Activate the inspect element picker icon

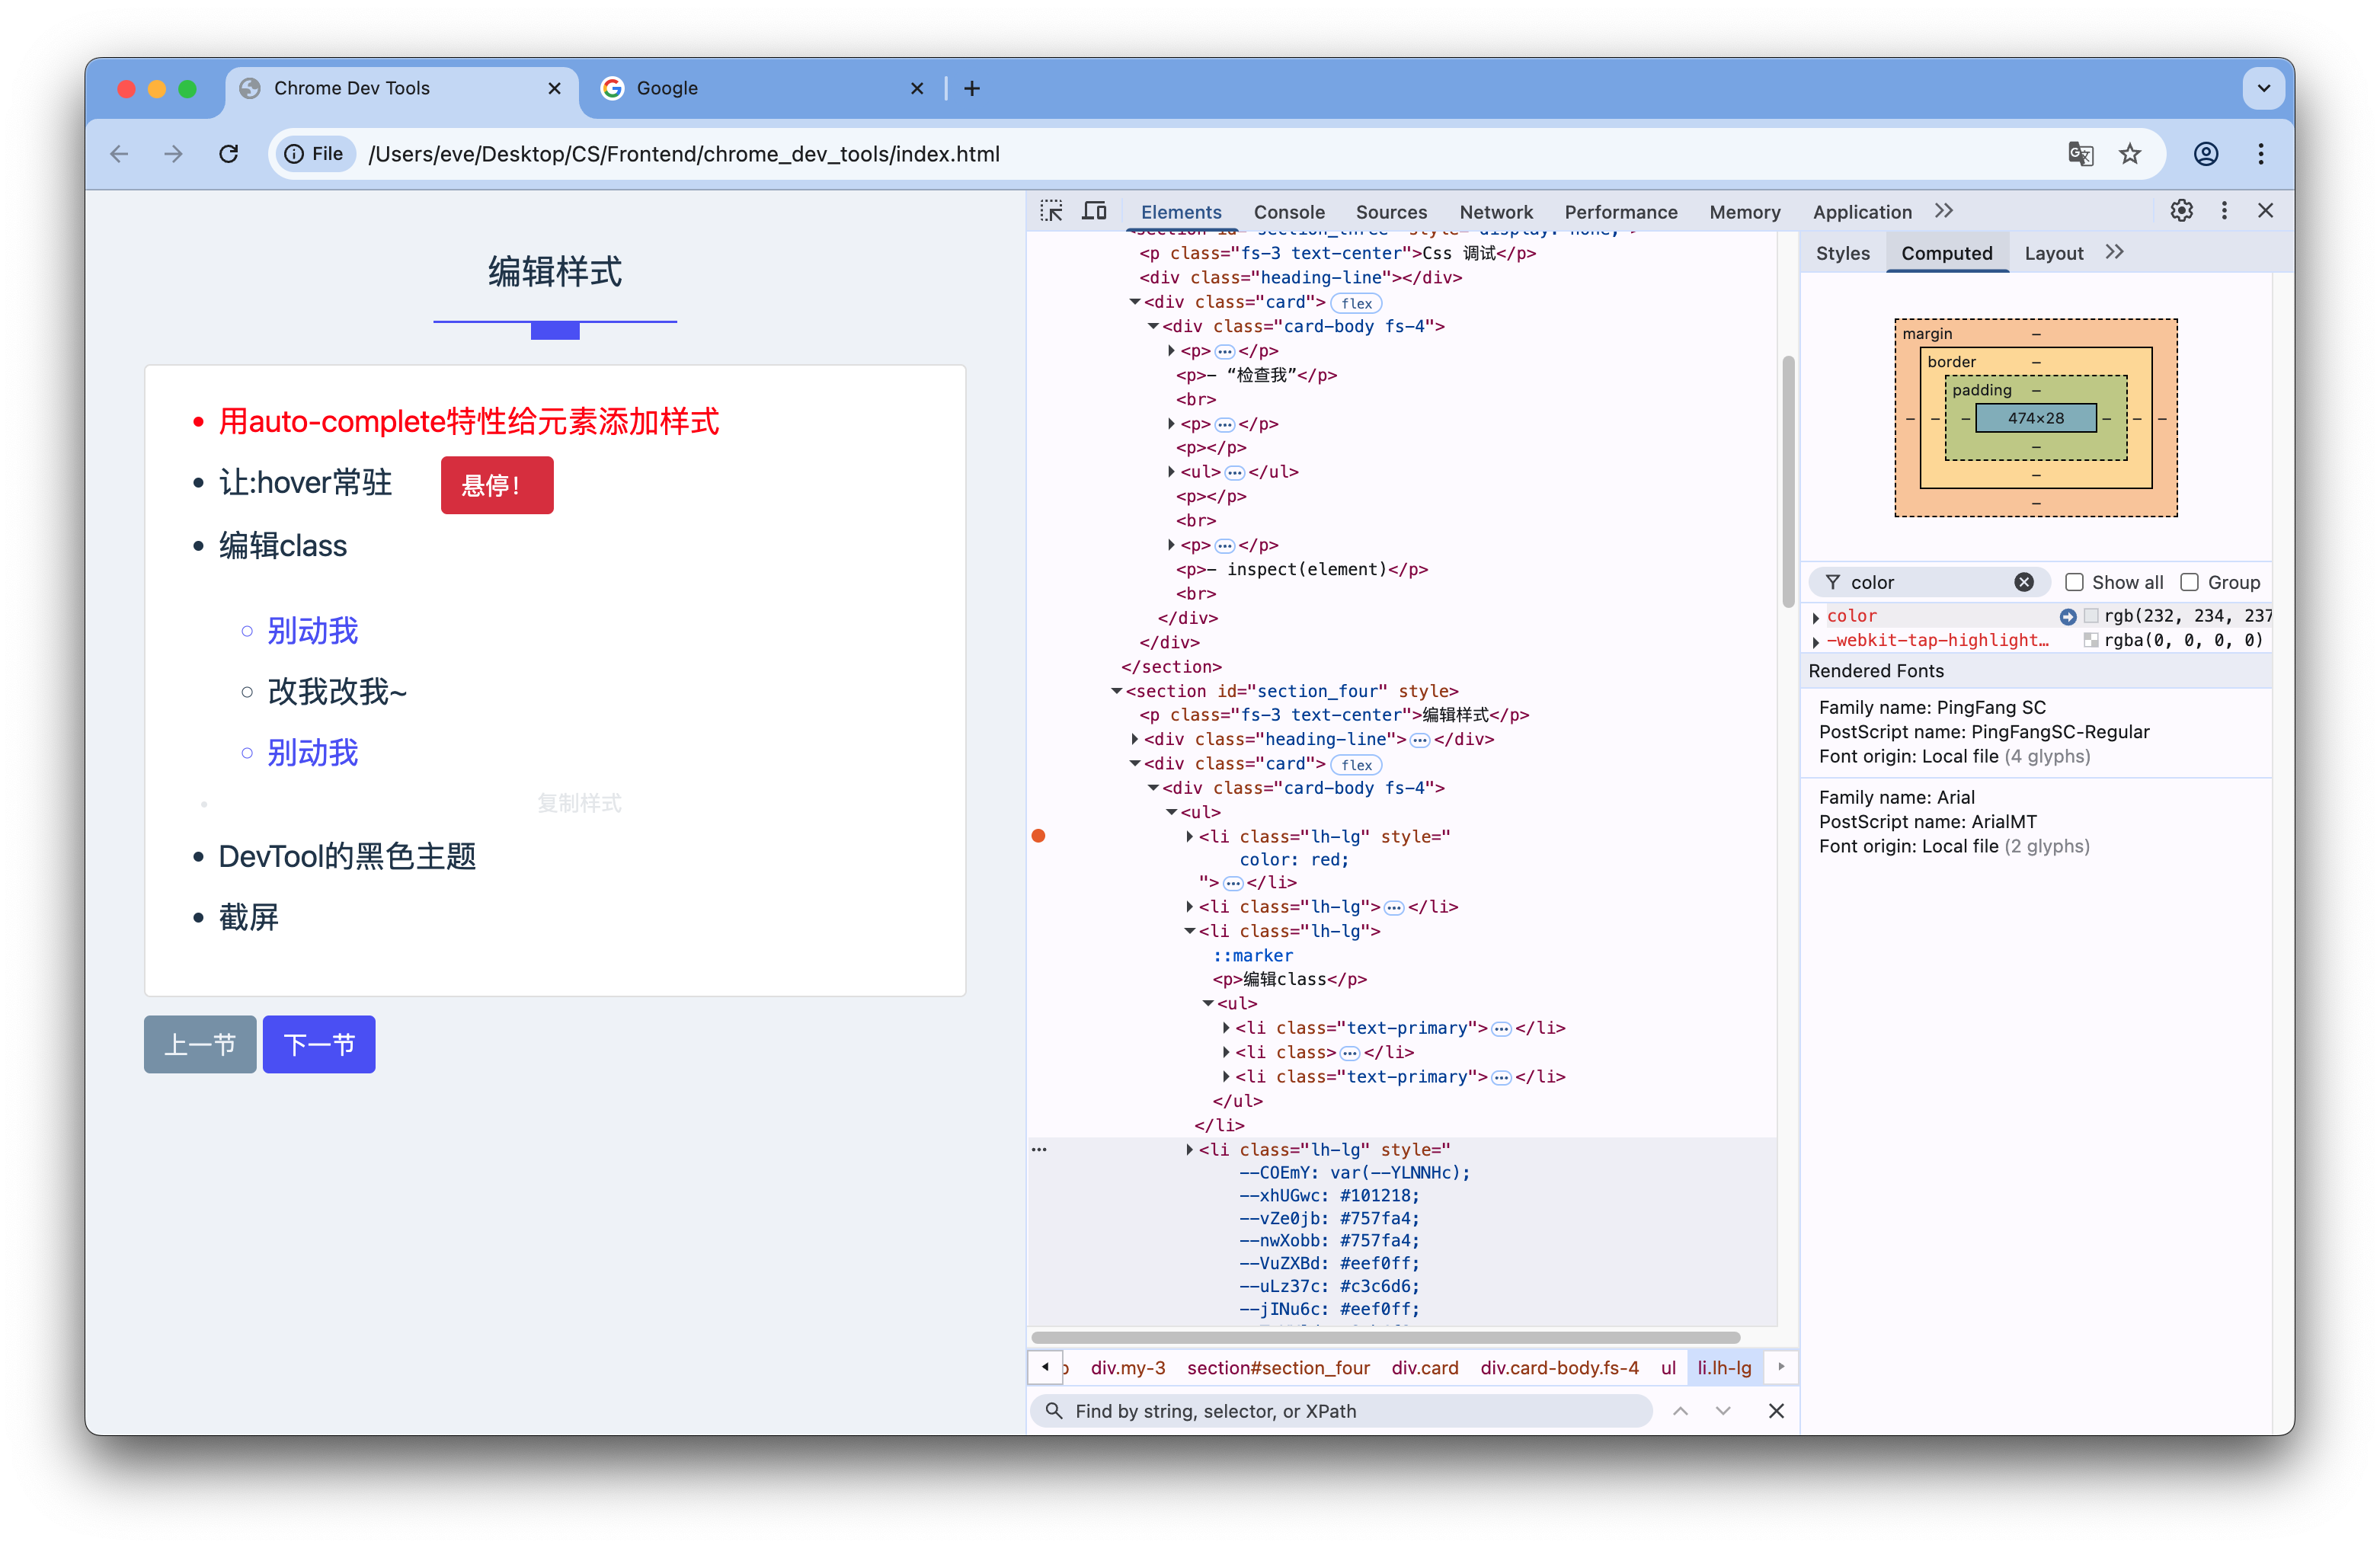pyautogui.click(x=1051, y=211)
